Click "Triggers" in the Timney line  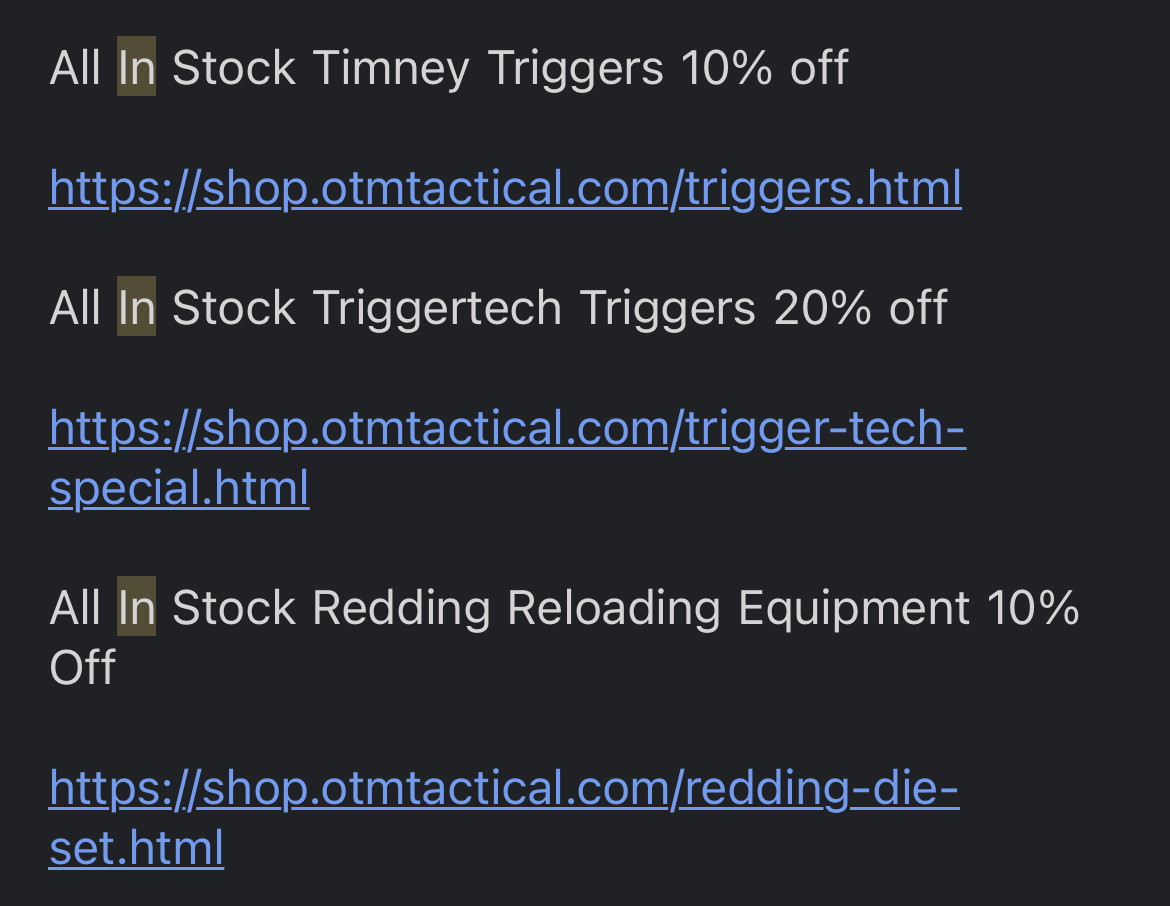575,69
